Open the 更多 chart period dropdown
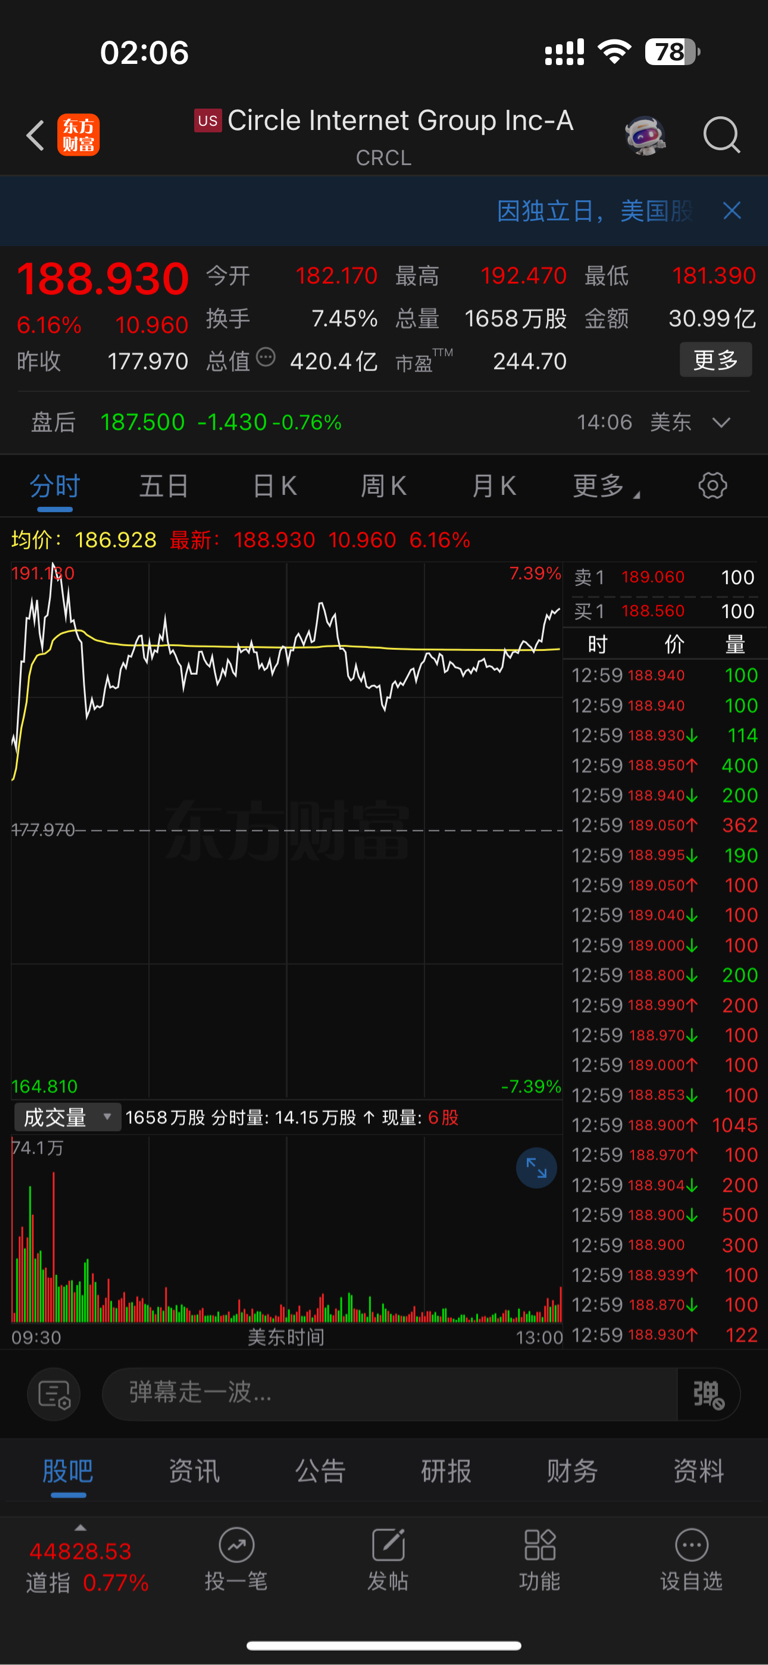This screenshot has height=1665, width=768. coord(606,486)
